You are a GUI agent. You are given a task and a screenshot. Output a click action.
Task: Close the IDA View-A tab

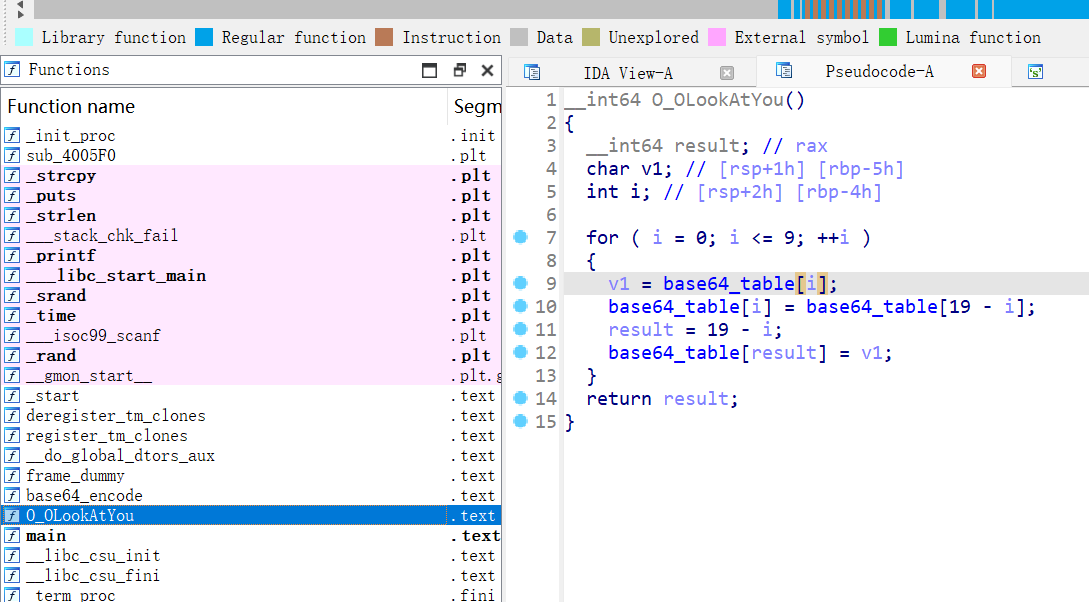click(x=727, y=72)
